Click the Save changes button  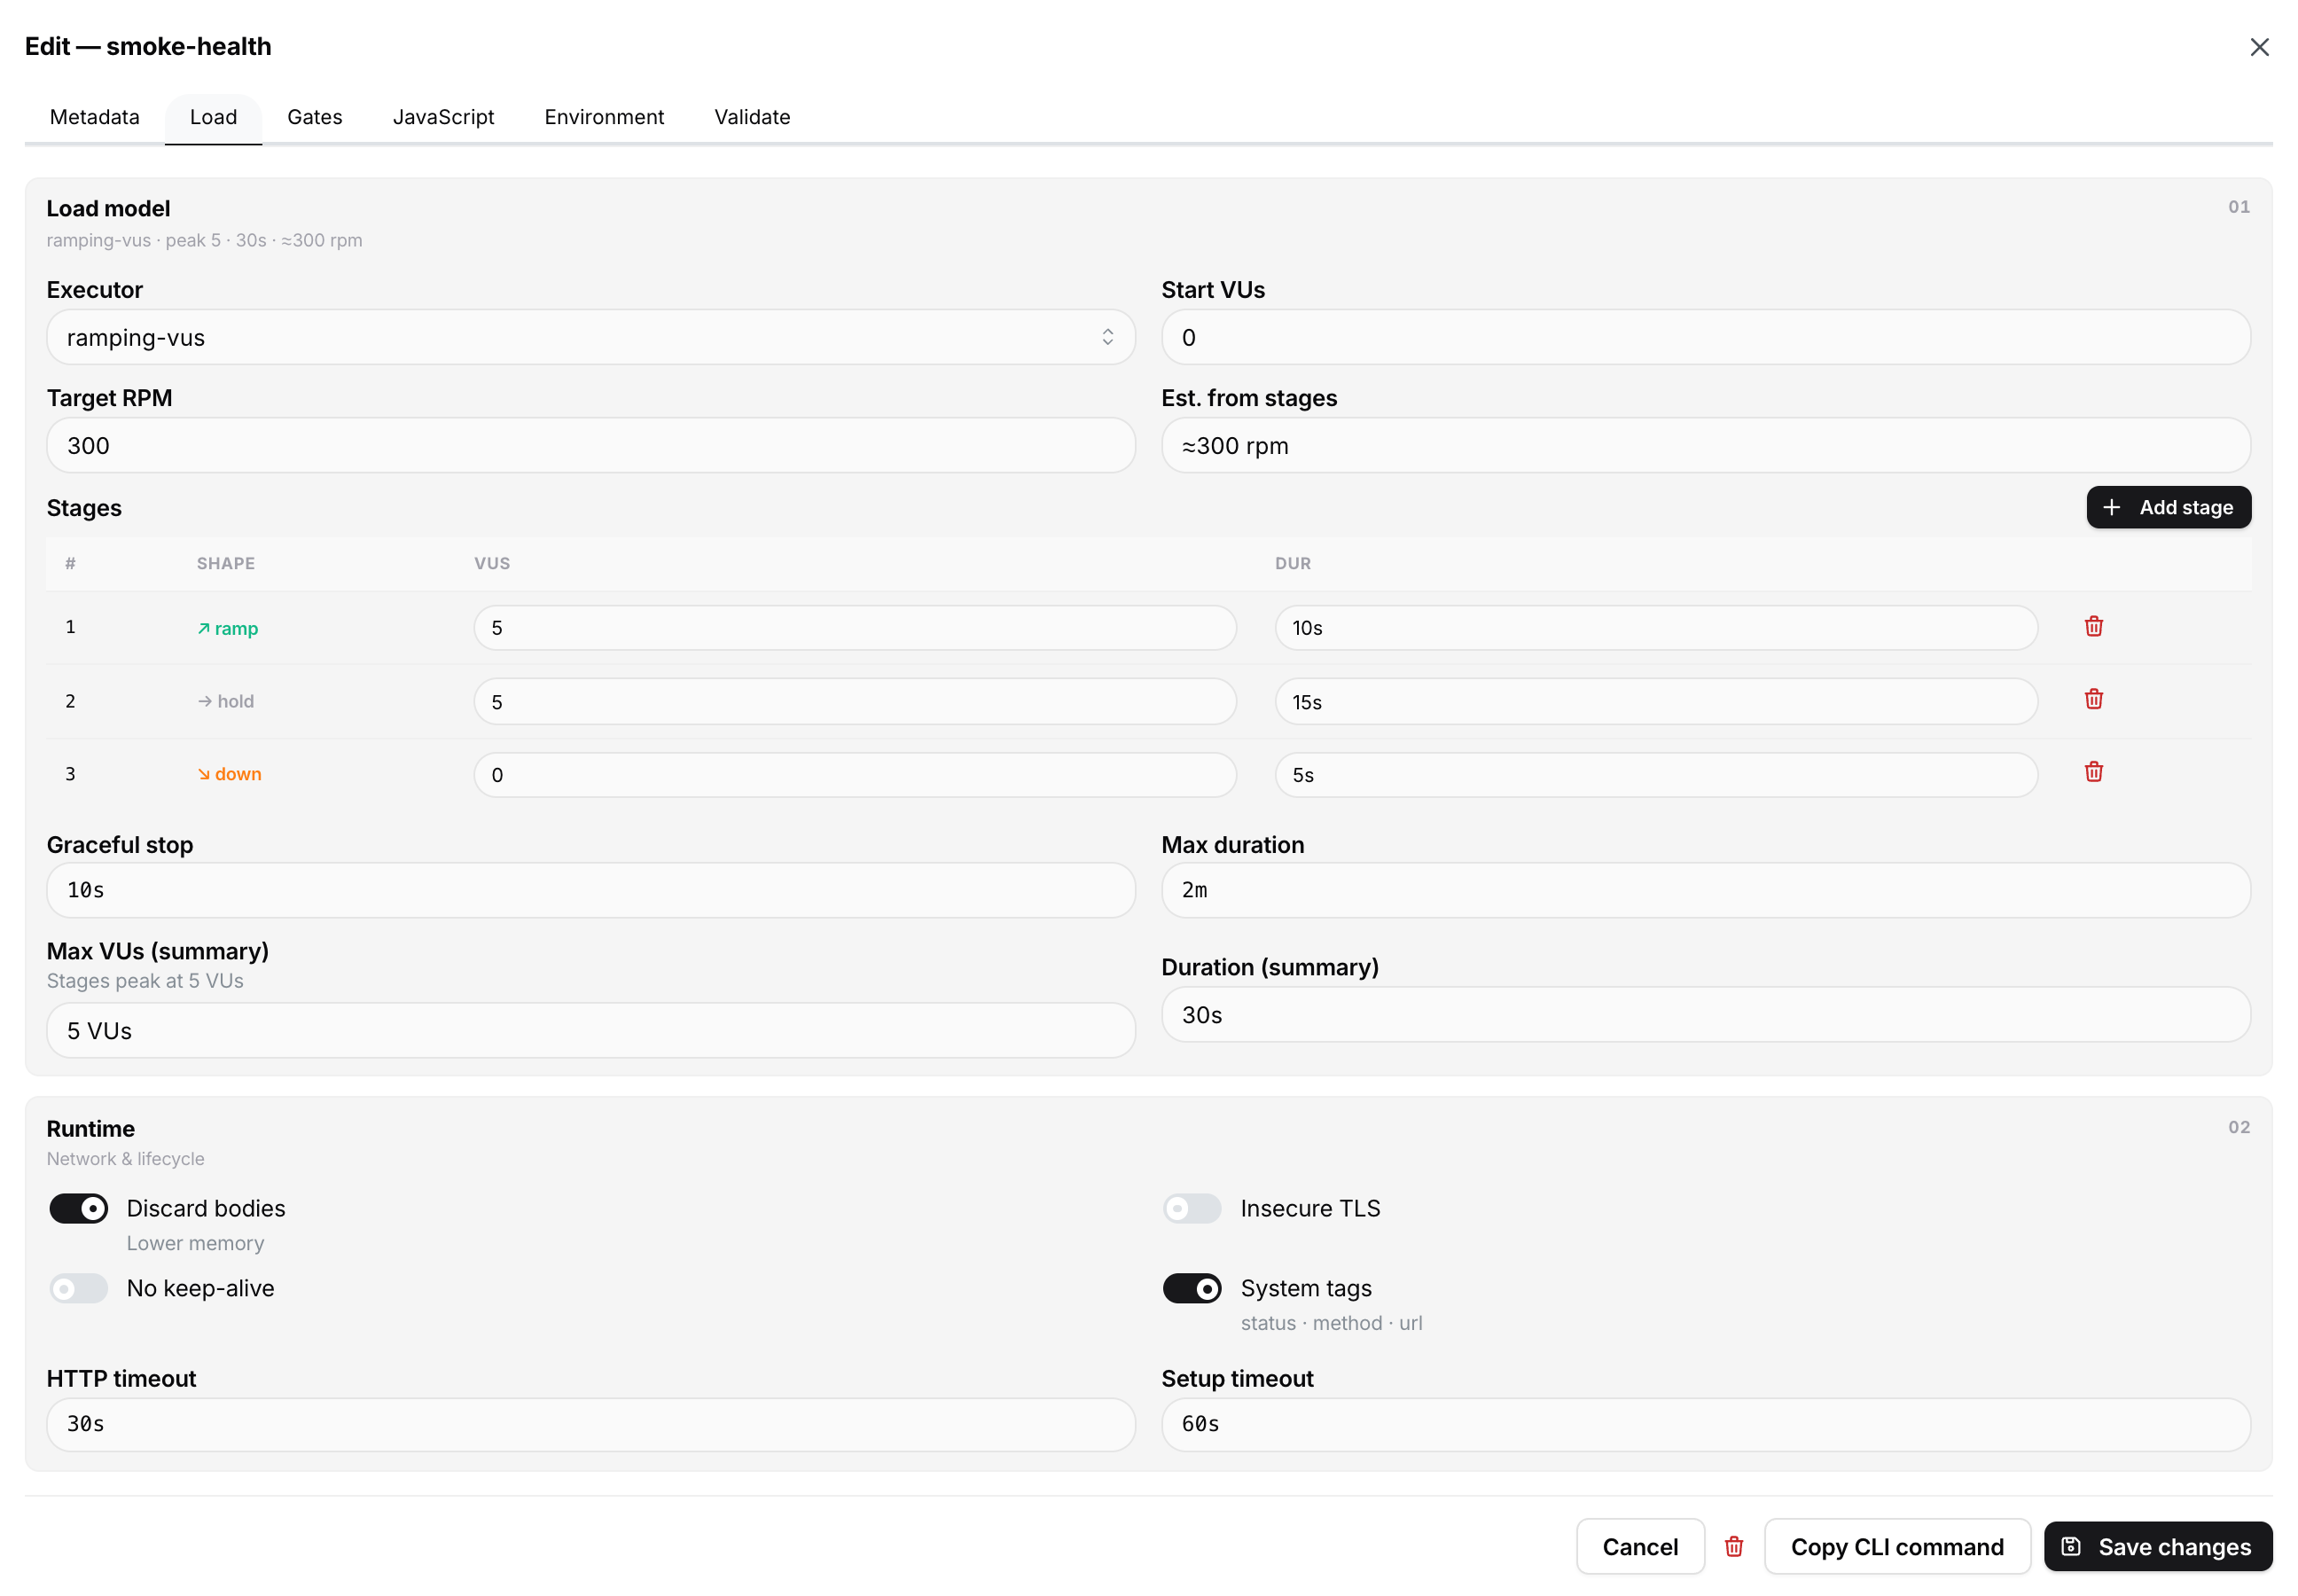[2158, 1547]
